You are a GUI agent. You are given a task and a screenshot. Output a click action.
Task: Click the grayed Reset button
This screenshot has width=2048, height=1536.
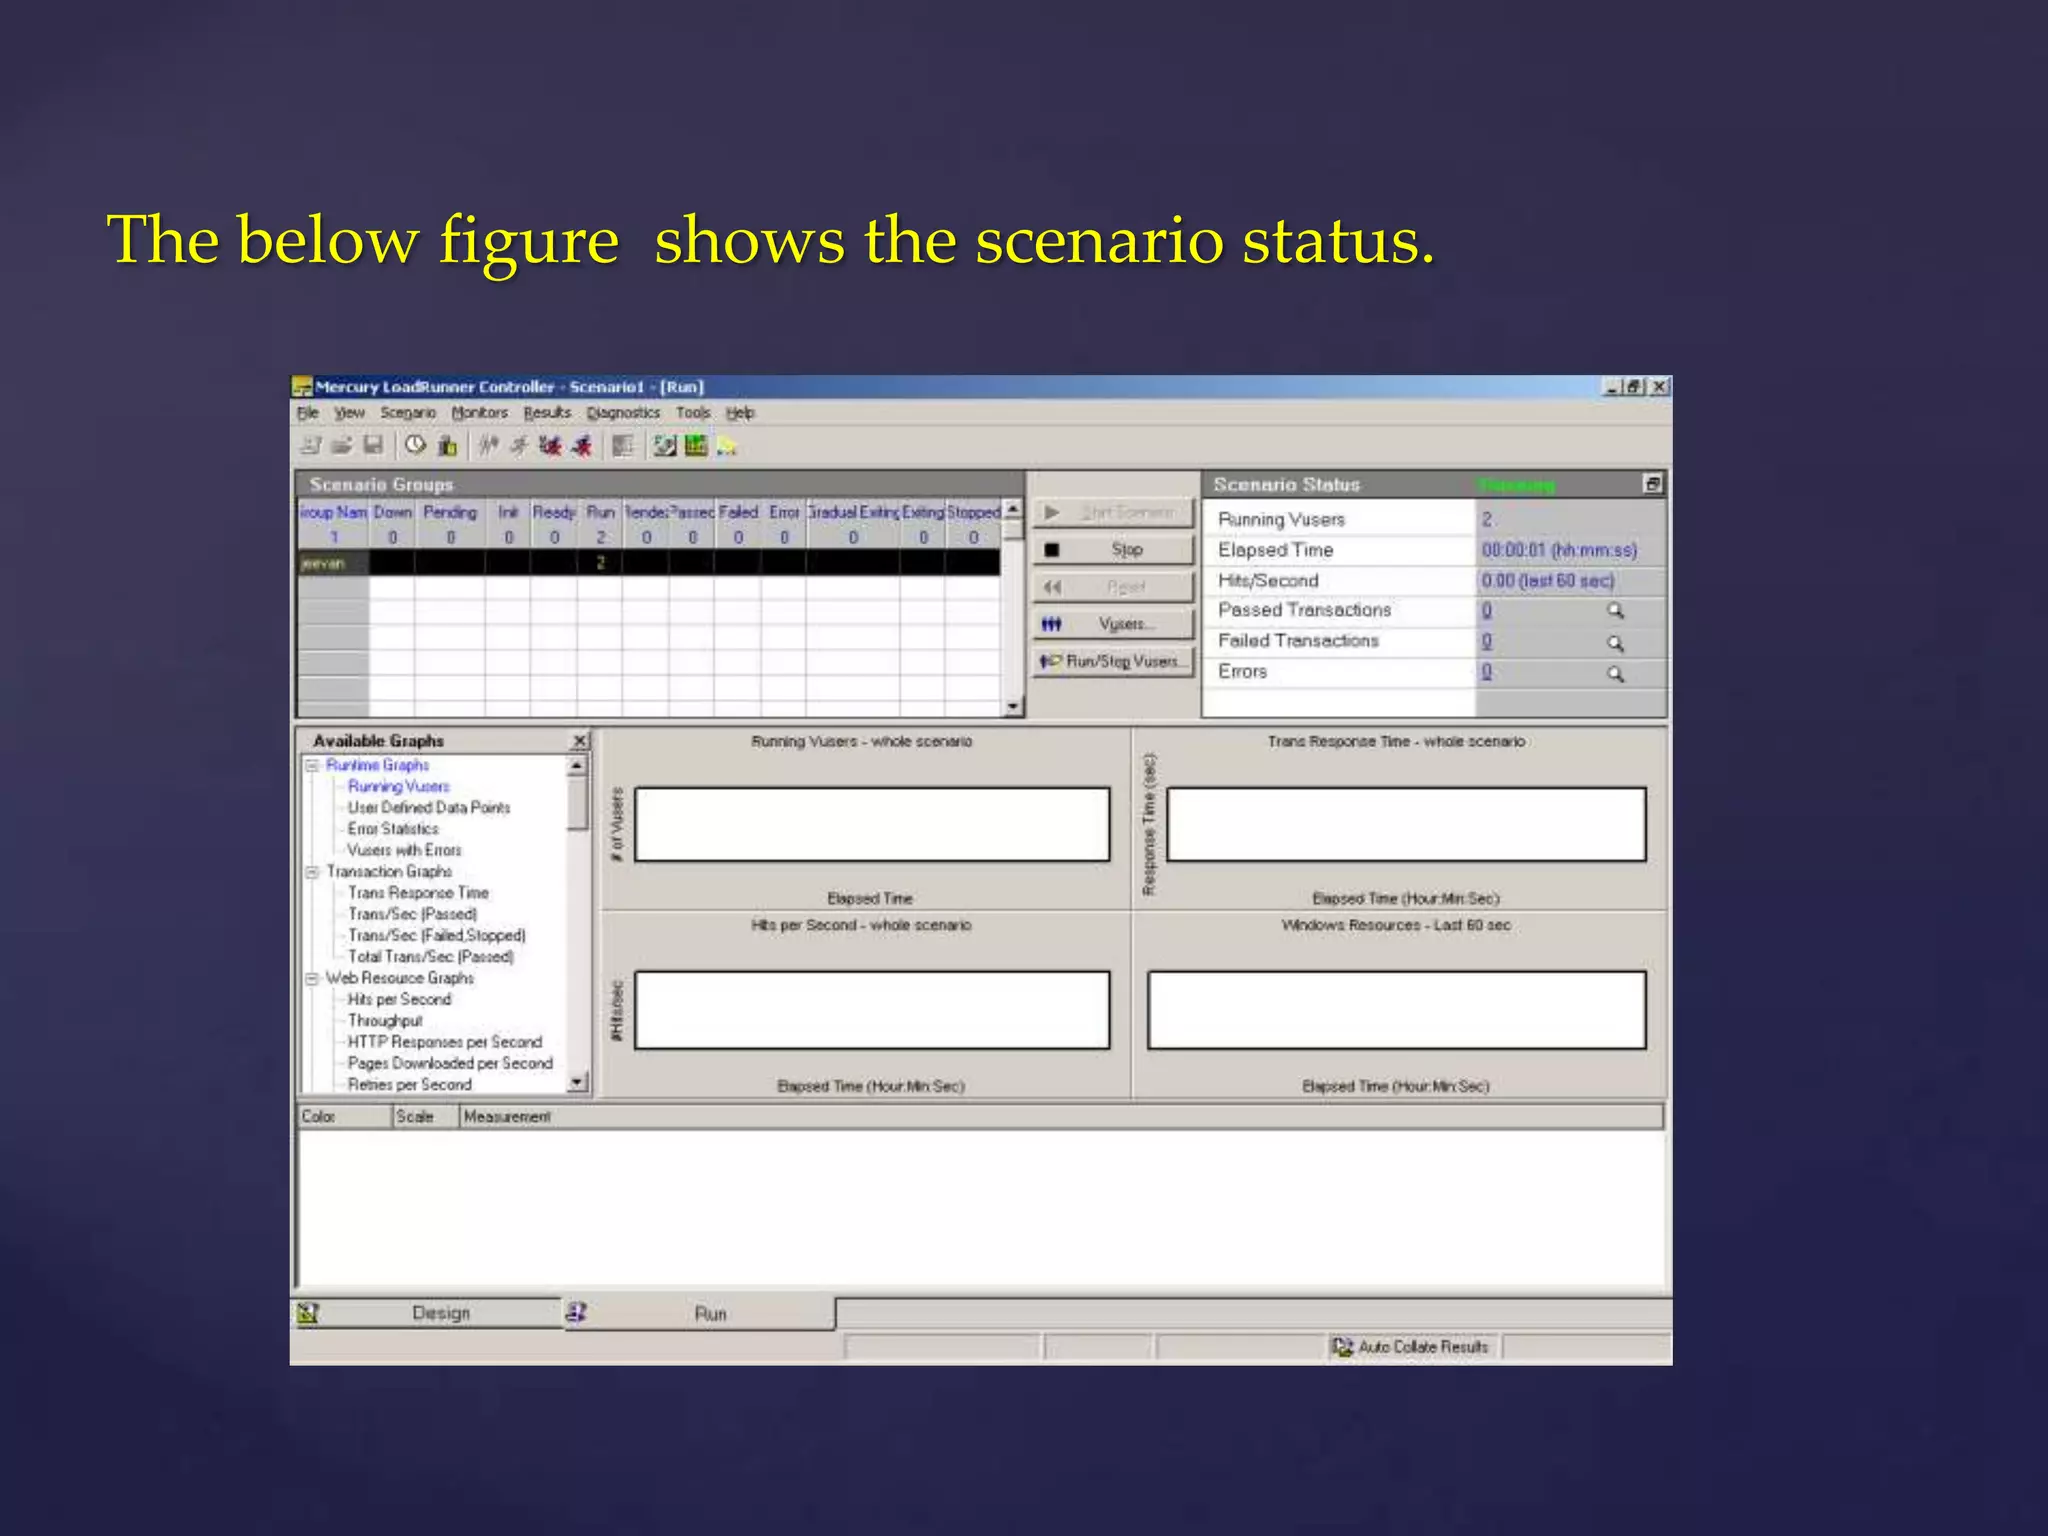(x=1113, y=587)
